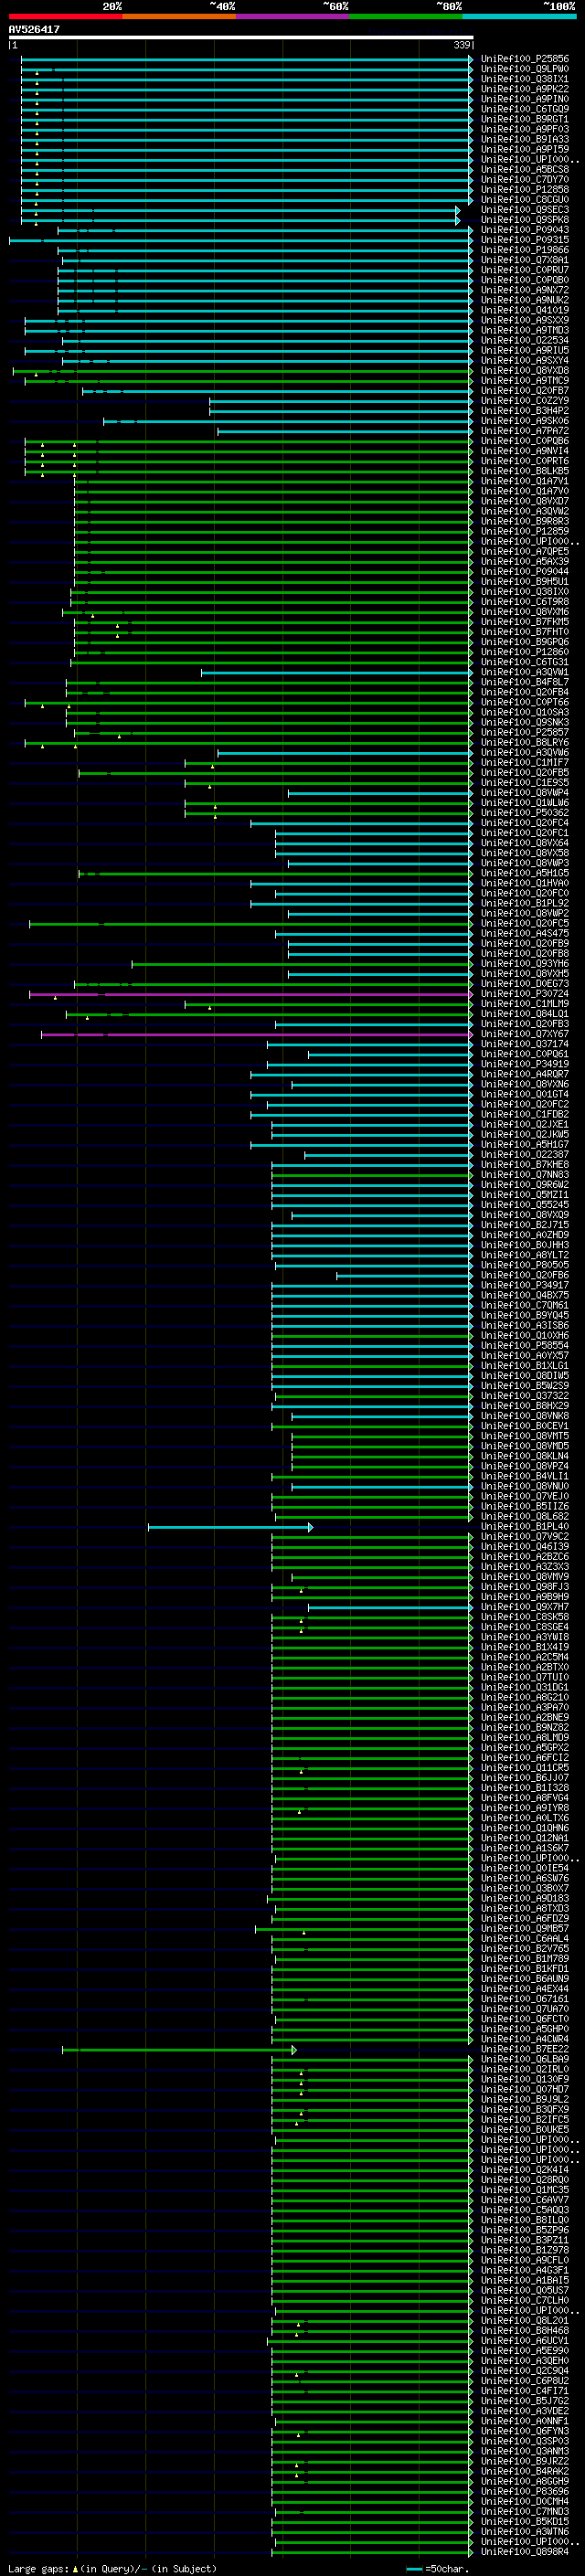Select the UniRef100_A5BCS8 label
Image resolution: width=585 pixels, height=2576 pixels.
(x=525, y=170)
